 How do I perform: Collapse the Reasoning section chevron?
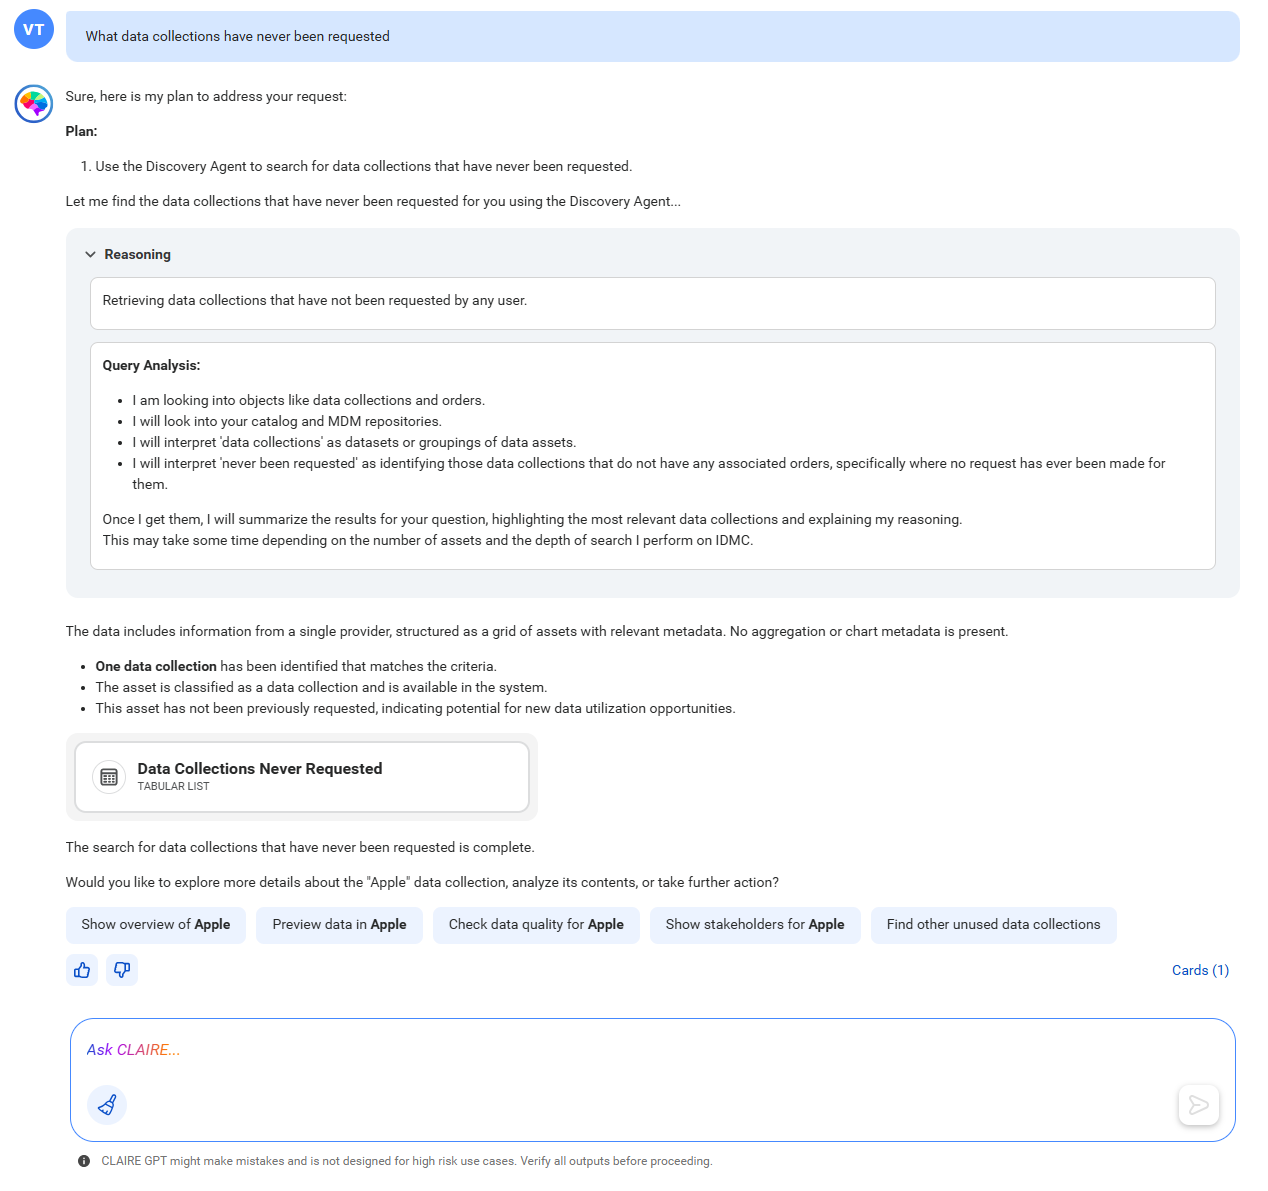[x=90, y=255]
